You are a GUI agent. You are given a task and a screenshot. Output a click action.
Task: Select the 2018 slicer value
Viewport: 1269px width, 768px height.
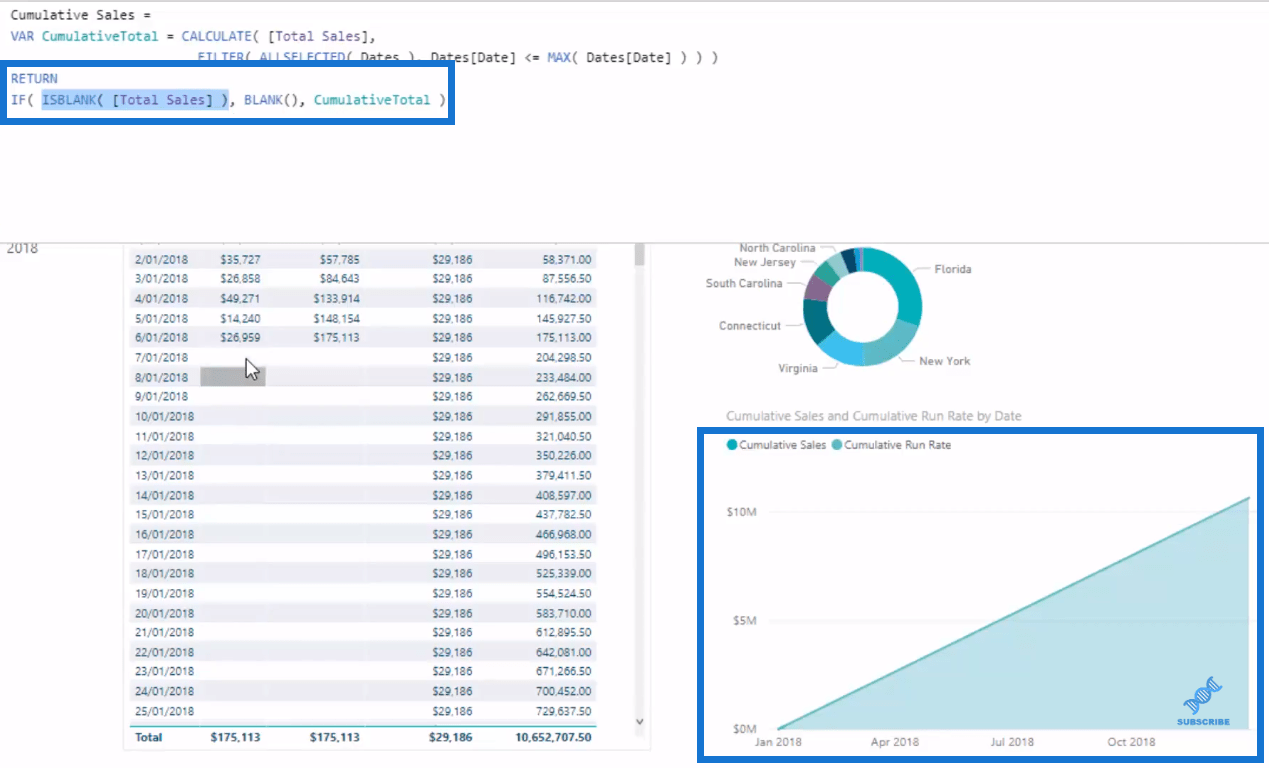(x=22, y=248)
